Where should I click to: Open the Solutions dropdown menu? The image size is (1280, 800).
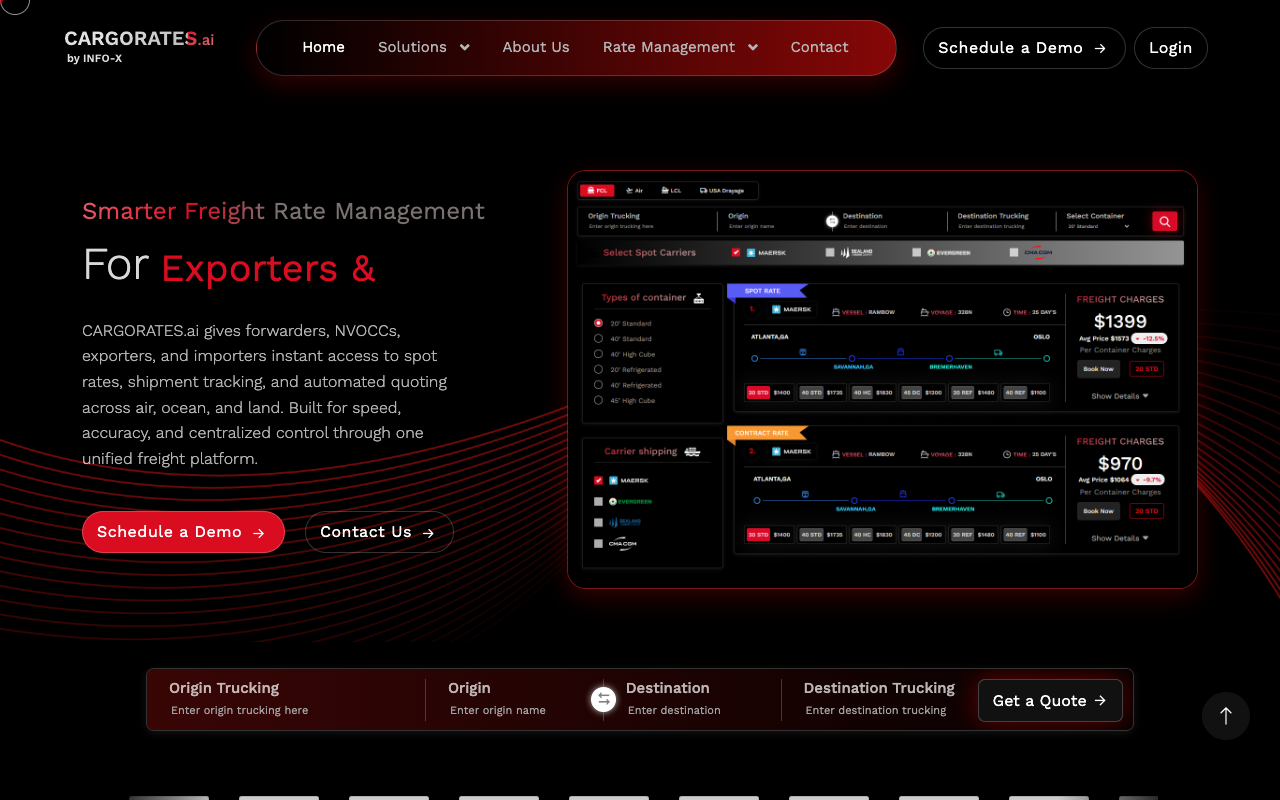click(x=423, y=47)
